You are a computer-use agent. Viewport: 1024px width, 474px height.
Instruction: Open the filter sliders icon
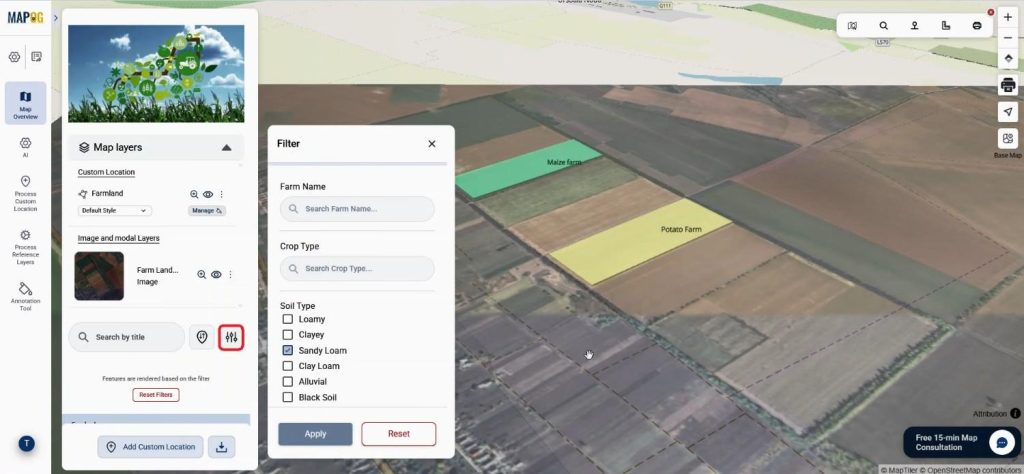coord(231,337)
